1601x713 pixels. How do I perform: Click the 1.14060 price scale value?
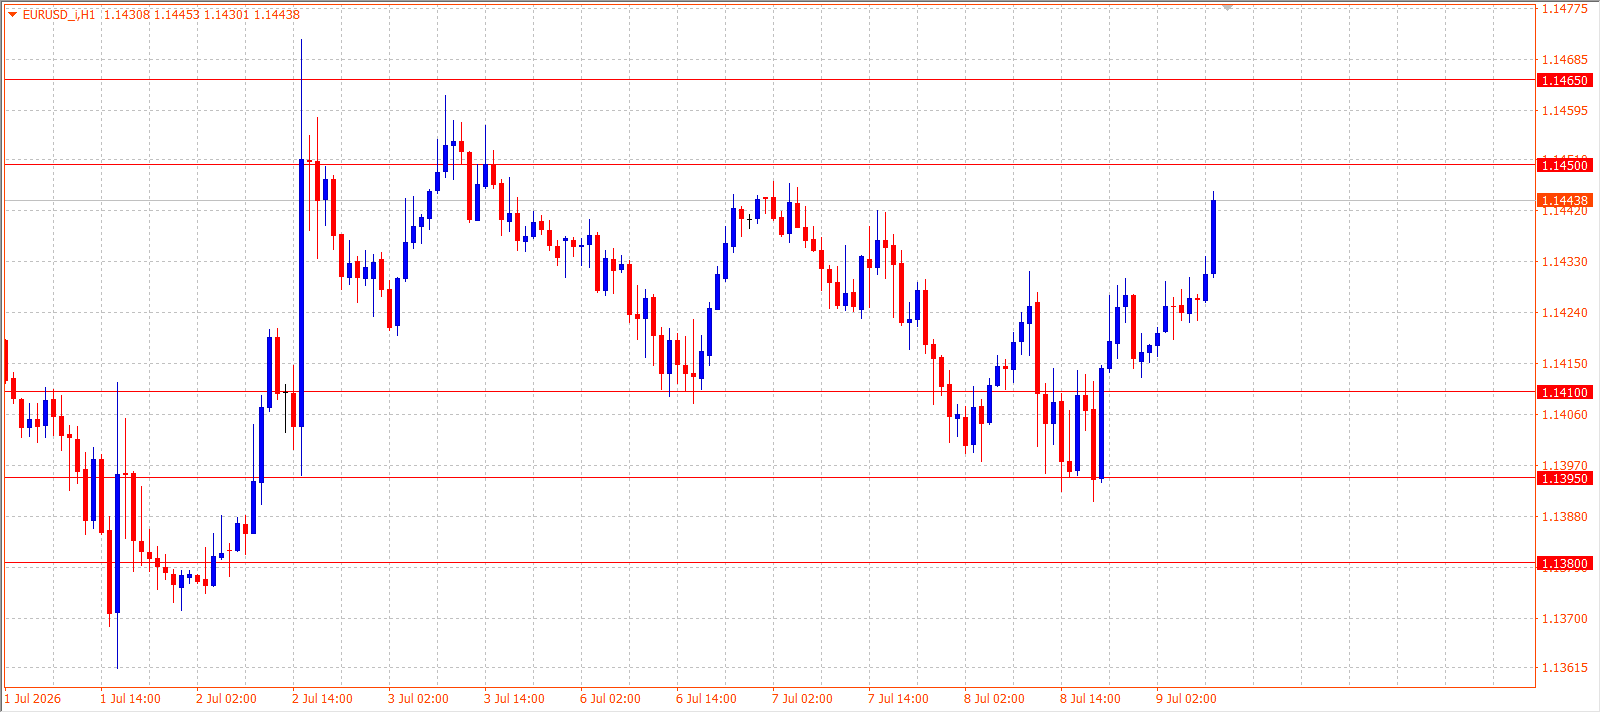pos(1565,415)
